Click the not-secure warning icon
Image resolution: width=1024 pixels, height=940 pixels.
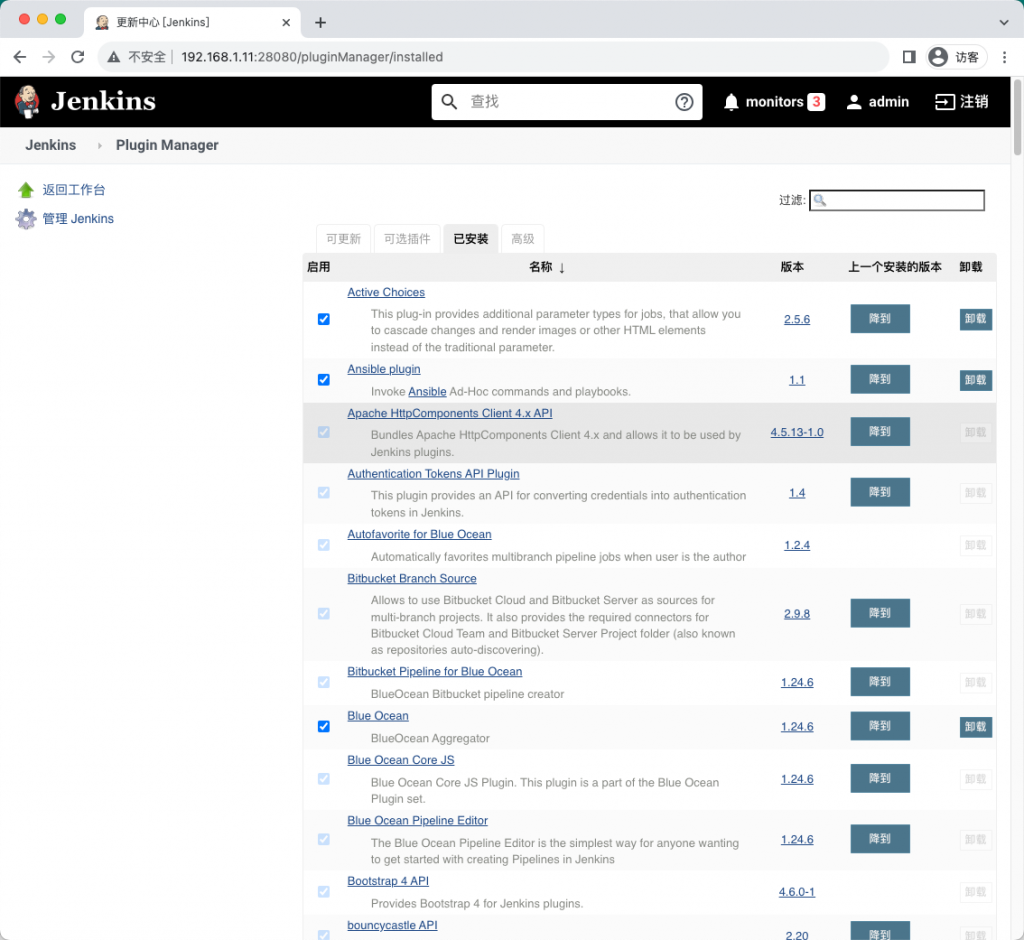tap(114, 57)
